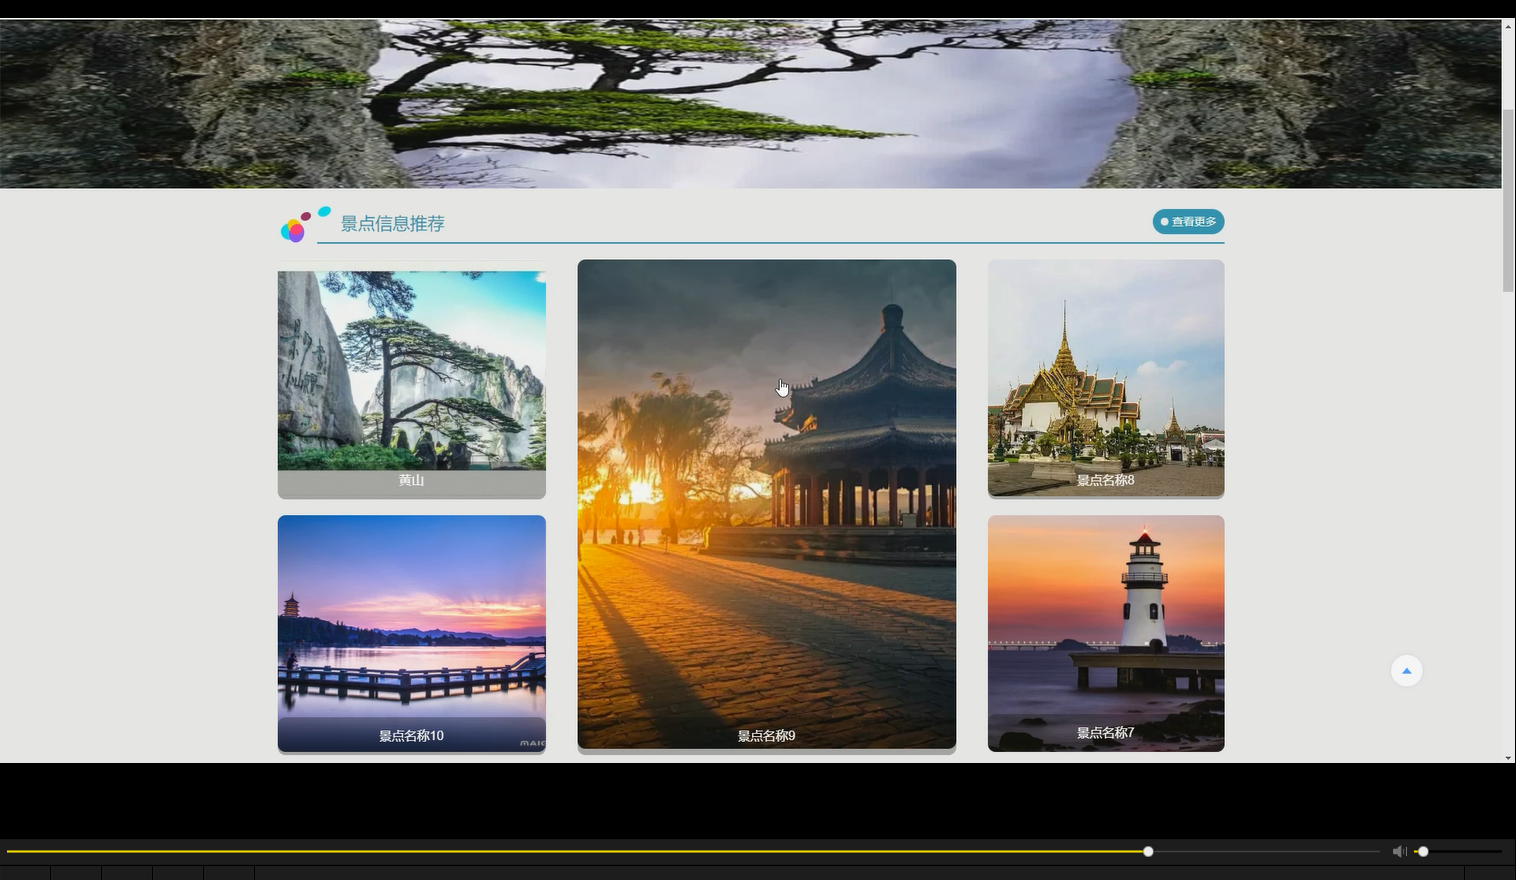Click the 黄山 caption label

coord(412,481)
